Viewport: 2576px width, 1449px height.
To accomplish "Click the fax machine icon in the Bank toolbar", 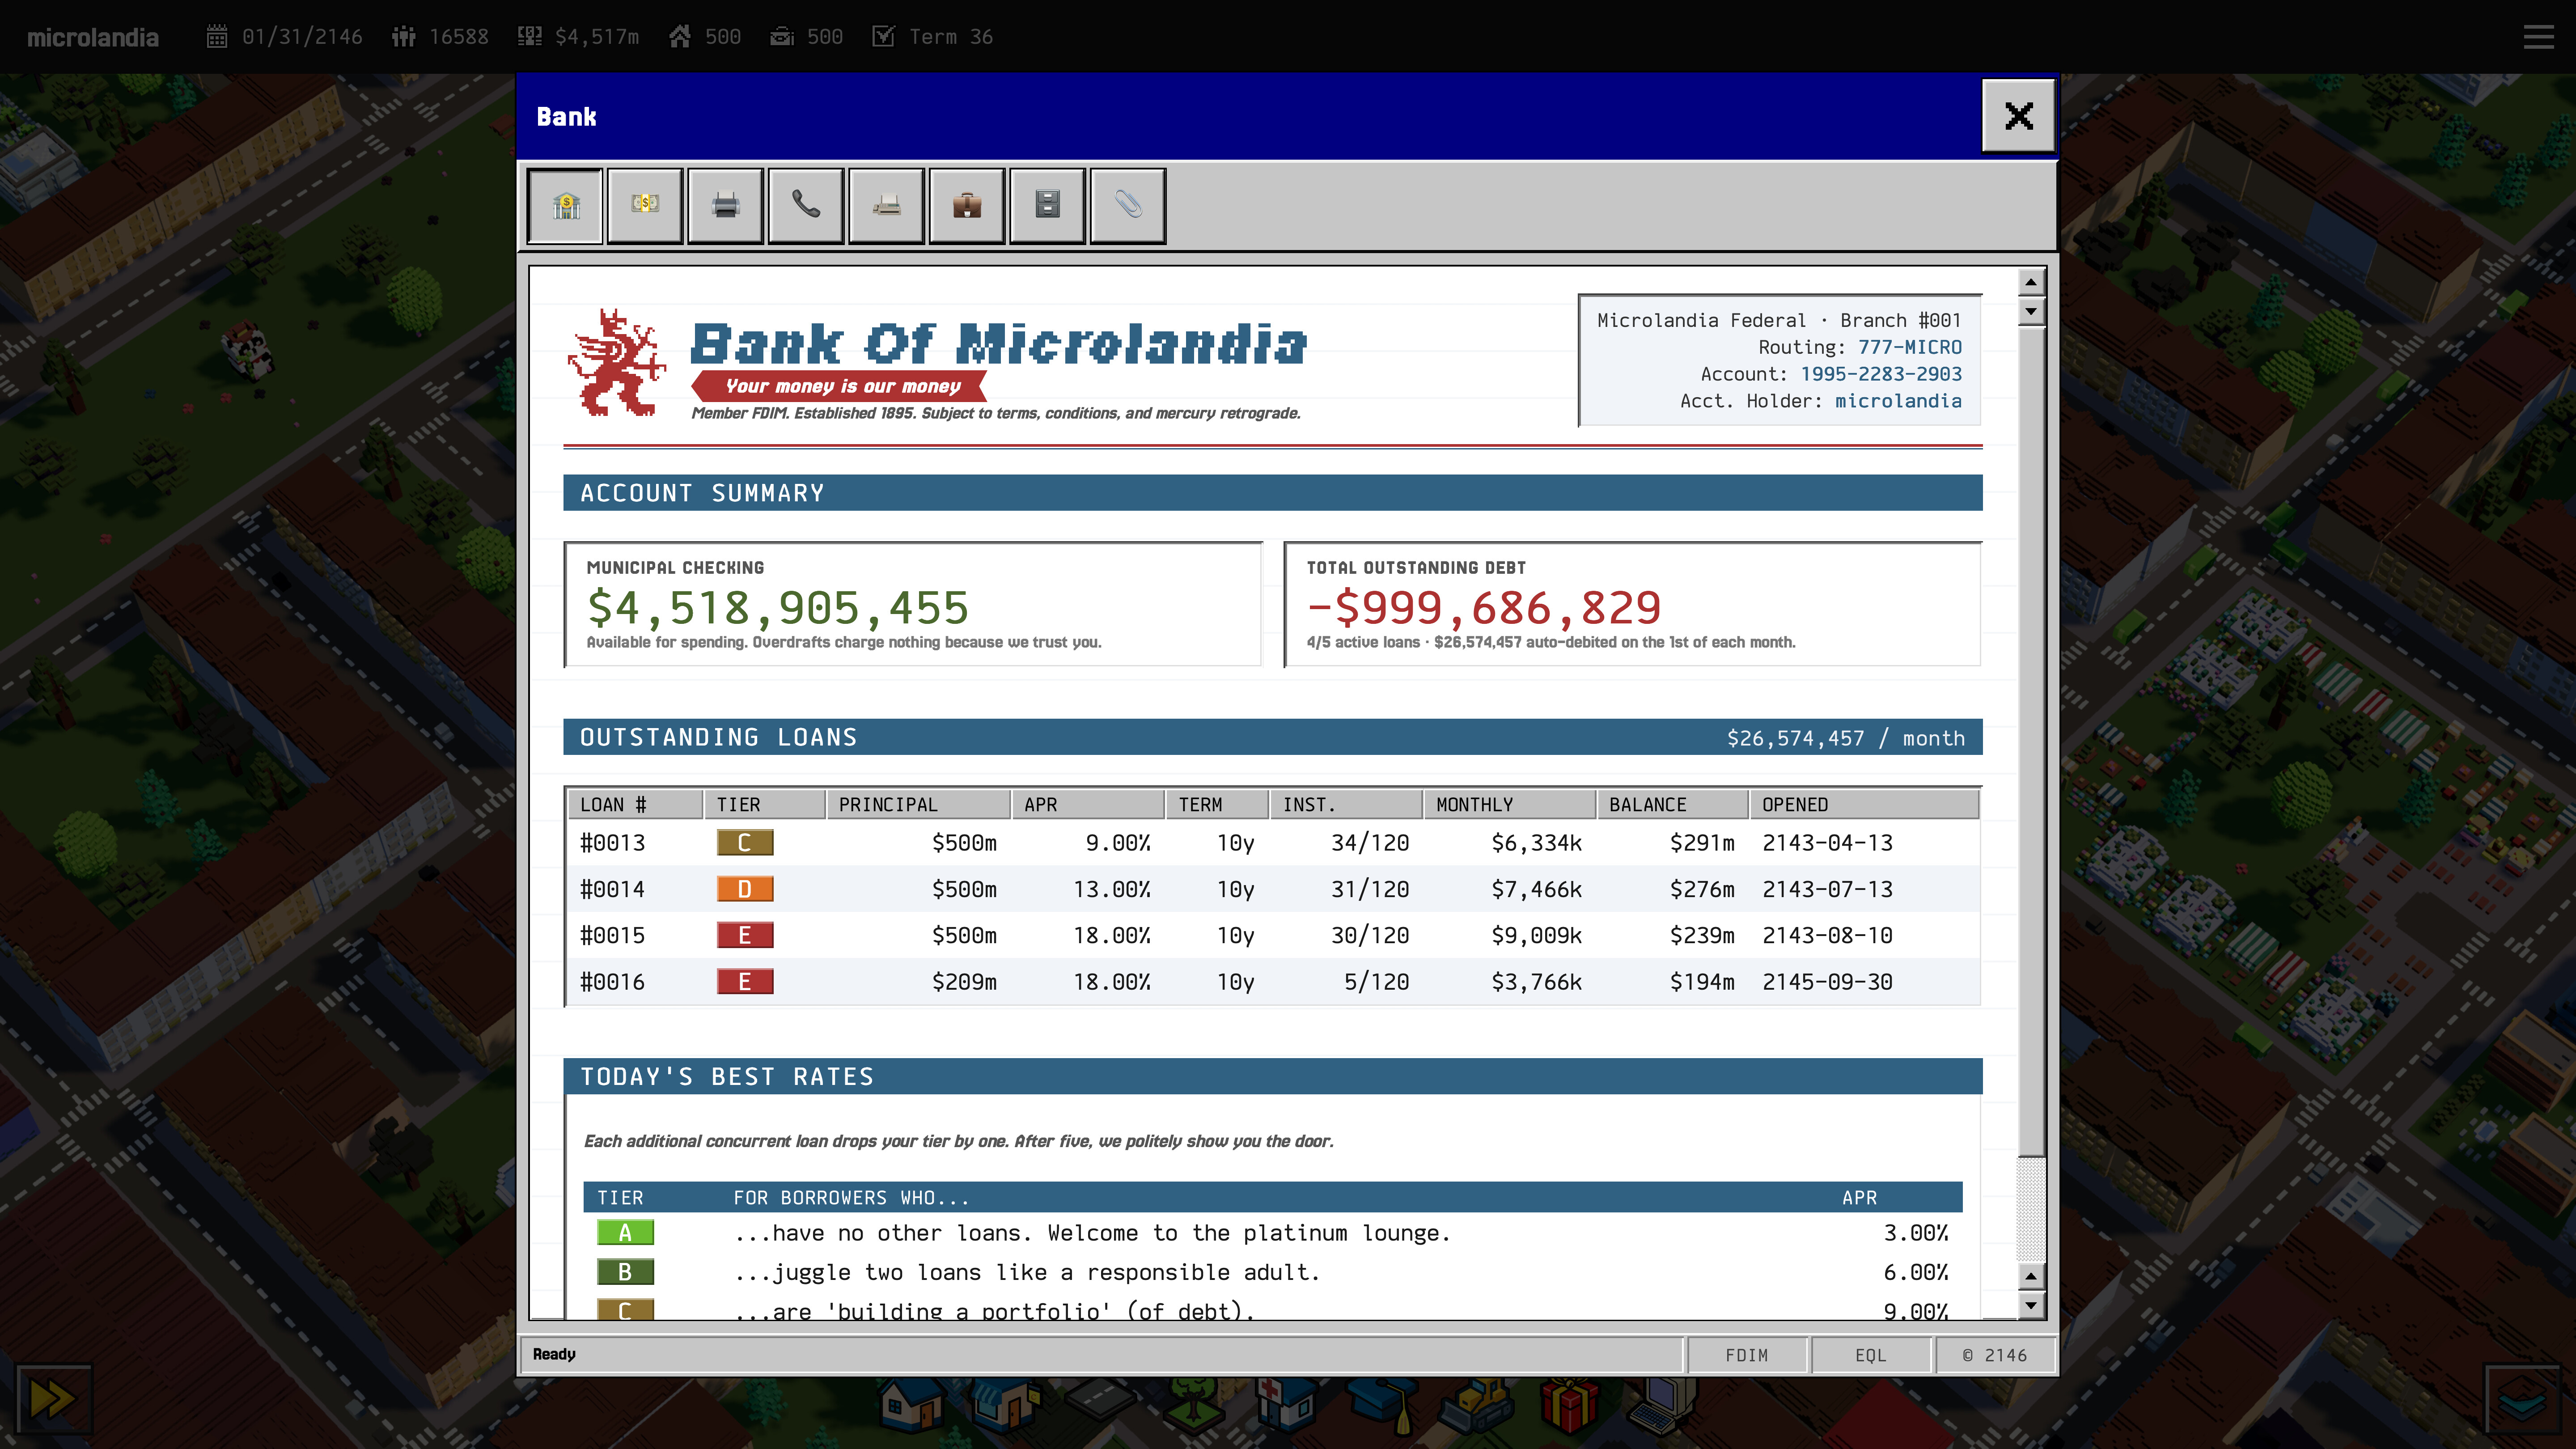I will pyautogui.click(x=887, y=206).
